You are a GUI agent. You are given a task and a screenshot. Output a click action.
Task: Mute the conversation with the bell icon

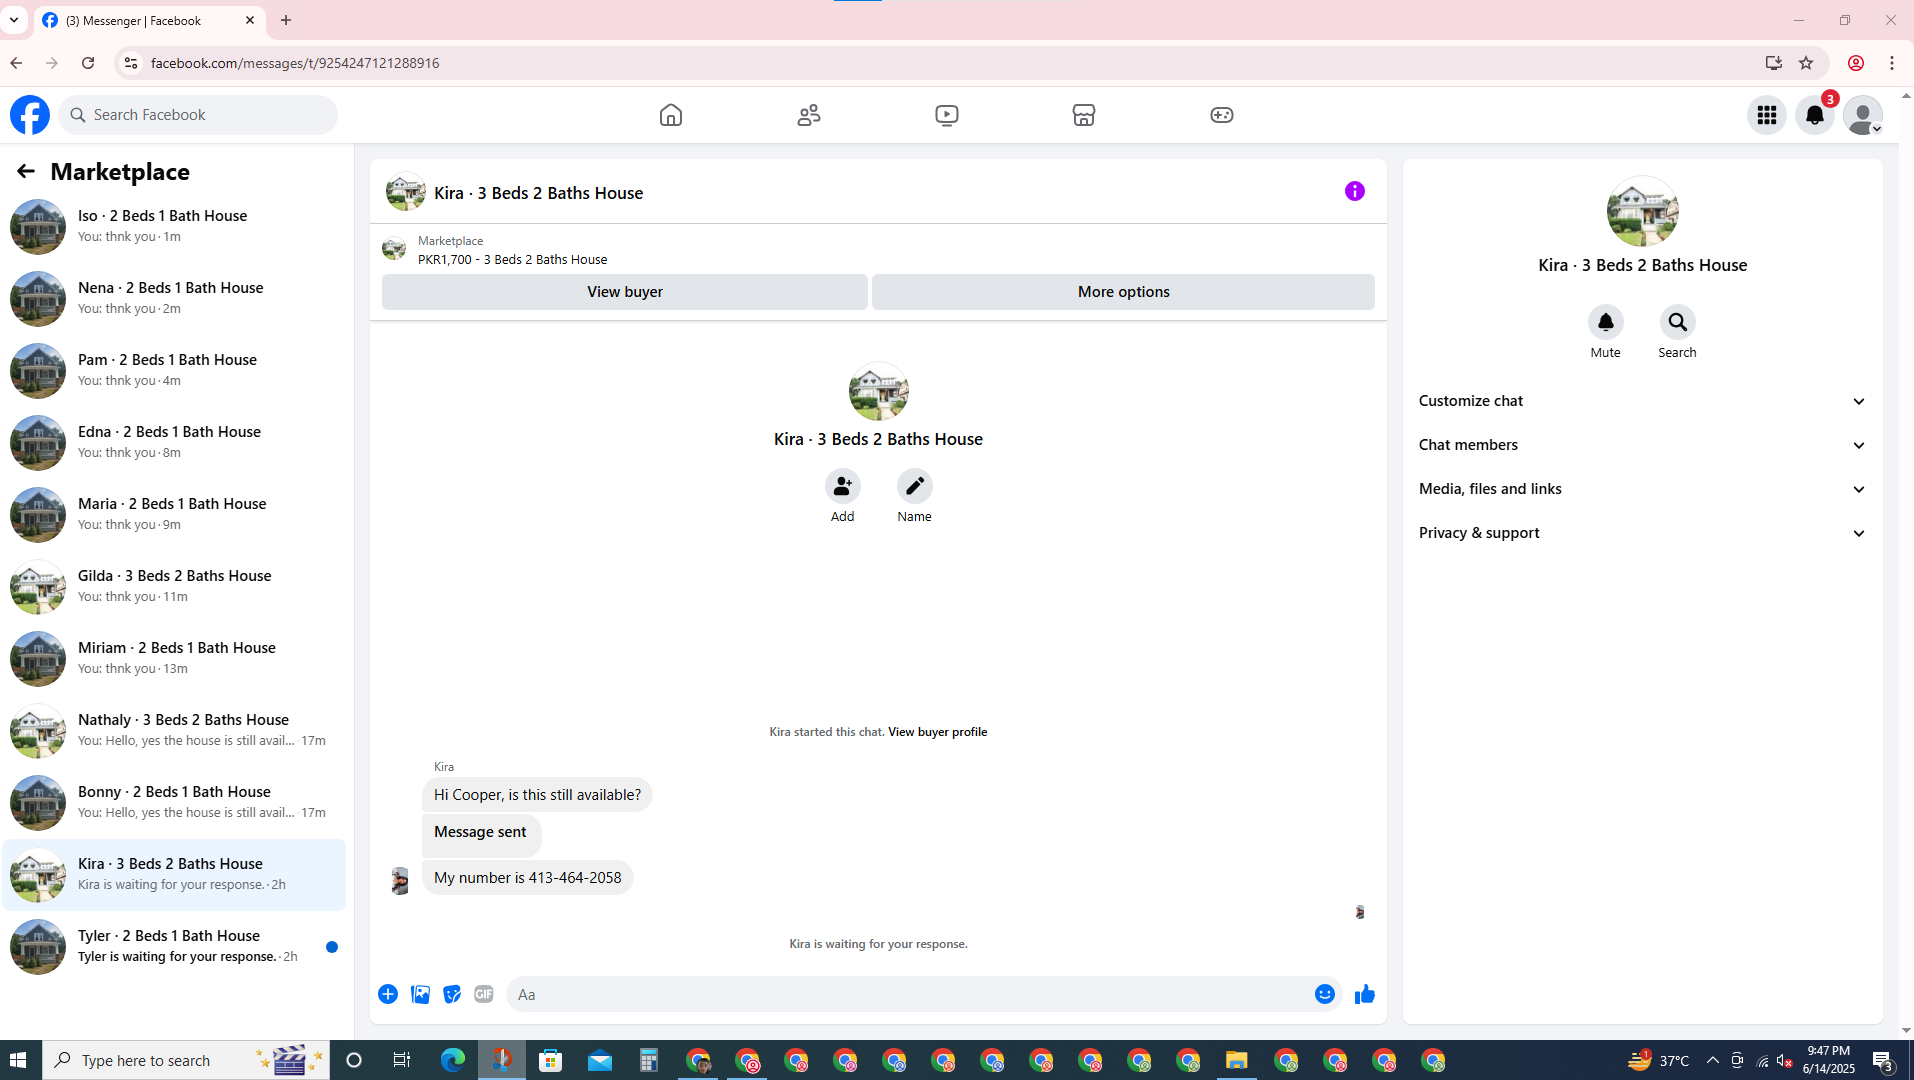[1605, 322]
